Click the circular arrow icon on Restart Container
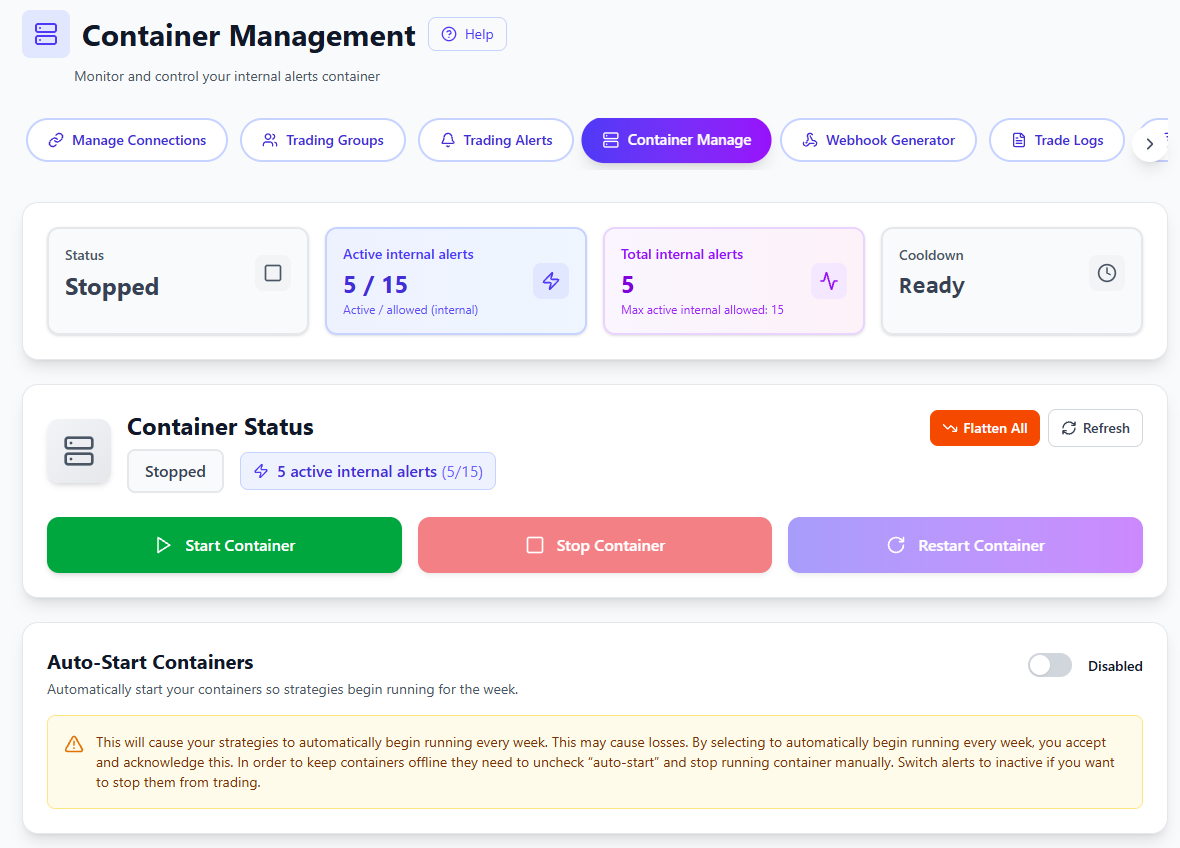The image size is (1180, 848). tap(896, 545)
